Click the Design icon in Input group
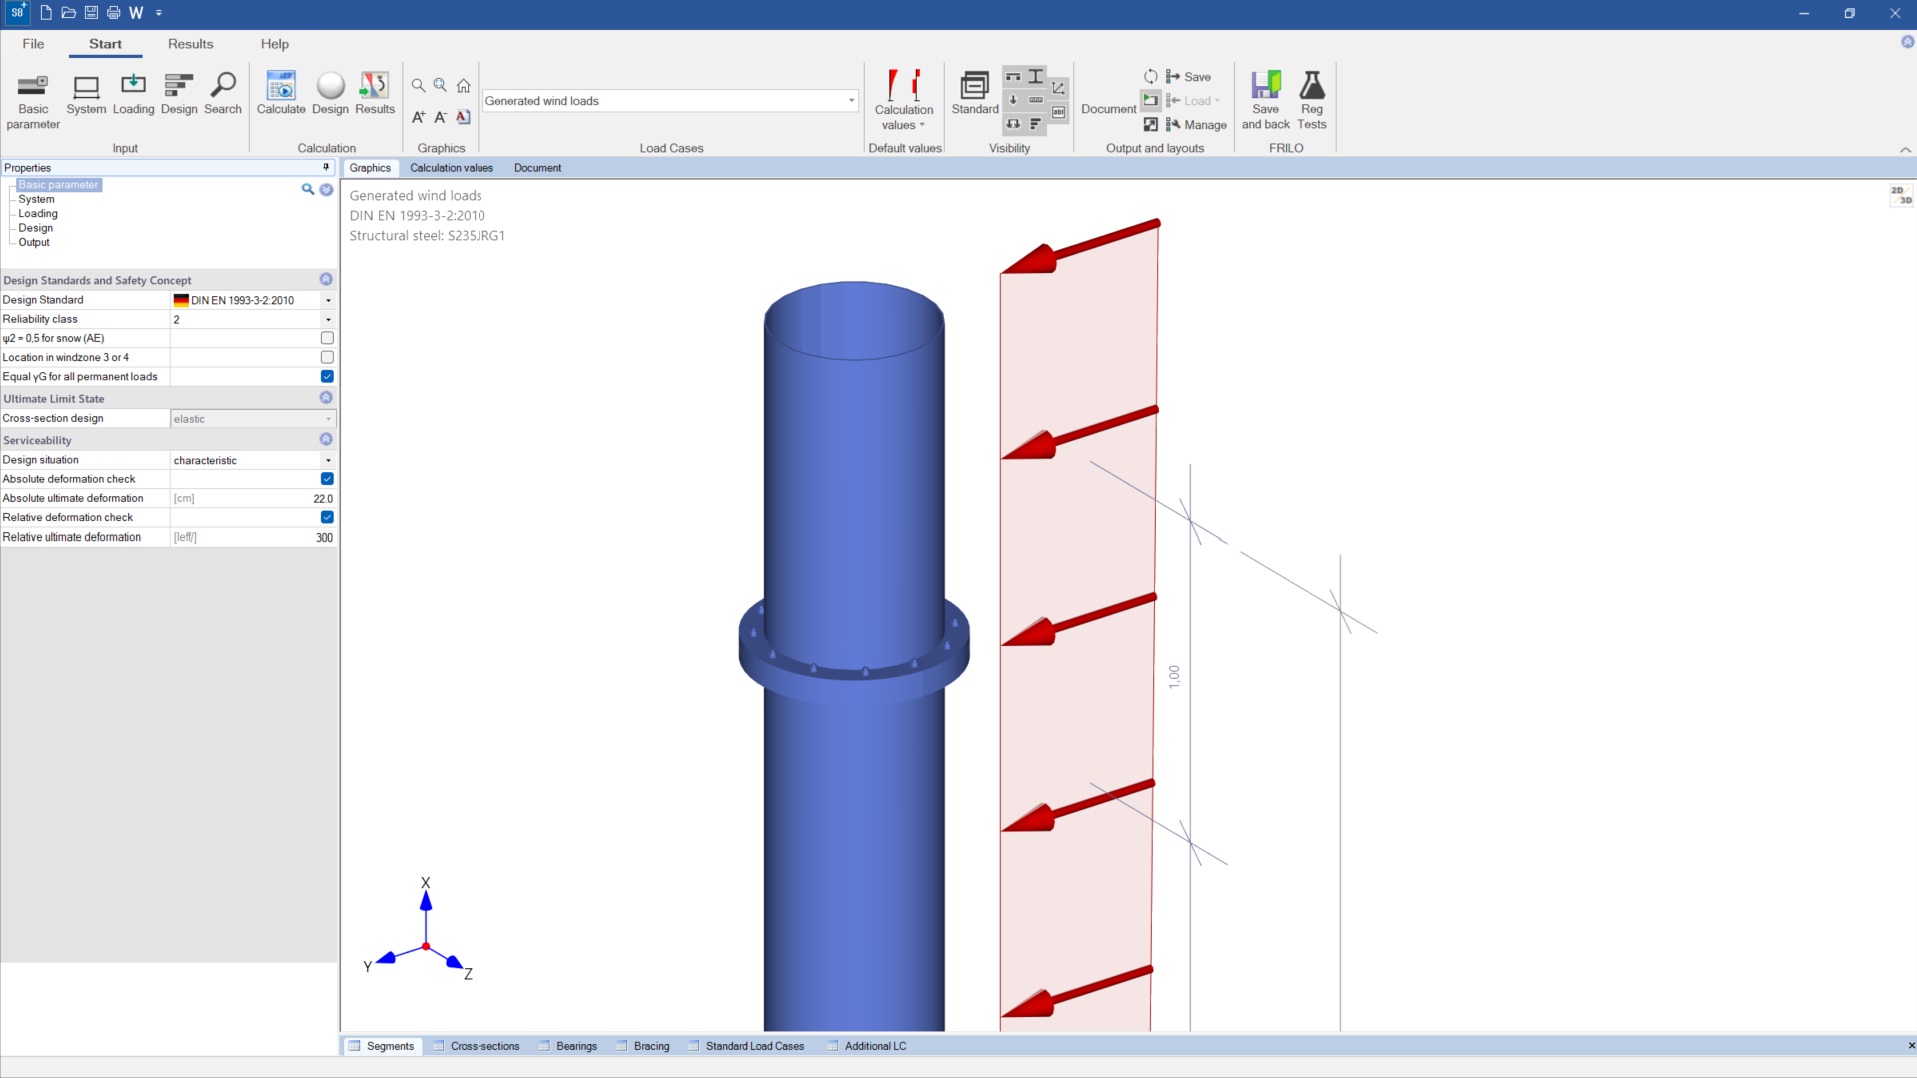The height and width of the screenshot is (1078, 1917). [179, 95]
